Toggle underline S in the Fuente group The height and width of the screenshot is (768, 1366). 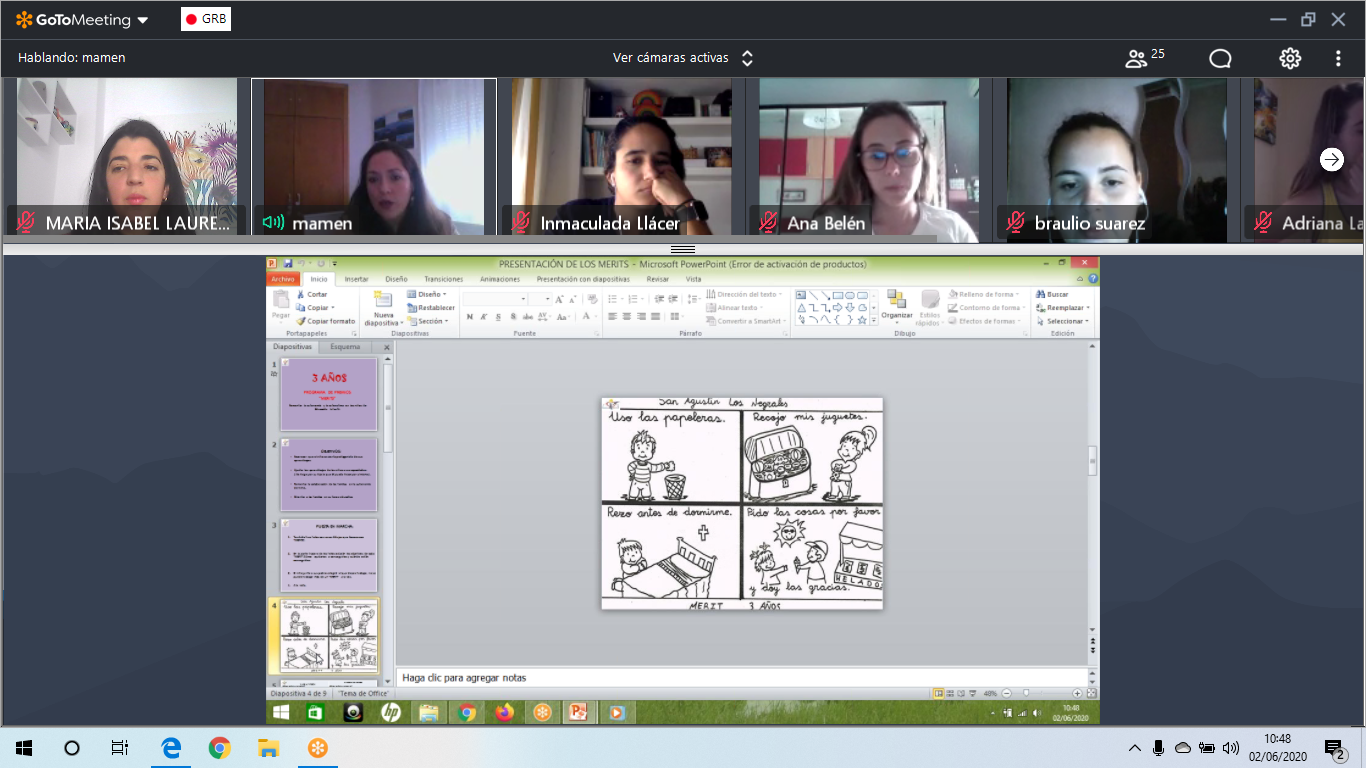tap(497, 316)
